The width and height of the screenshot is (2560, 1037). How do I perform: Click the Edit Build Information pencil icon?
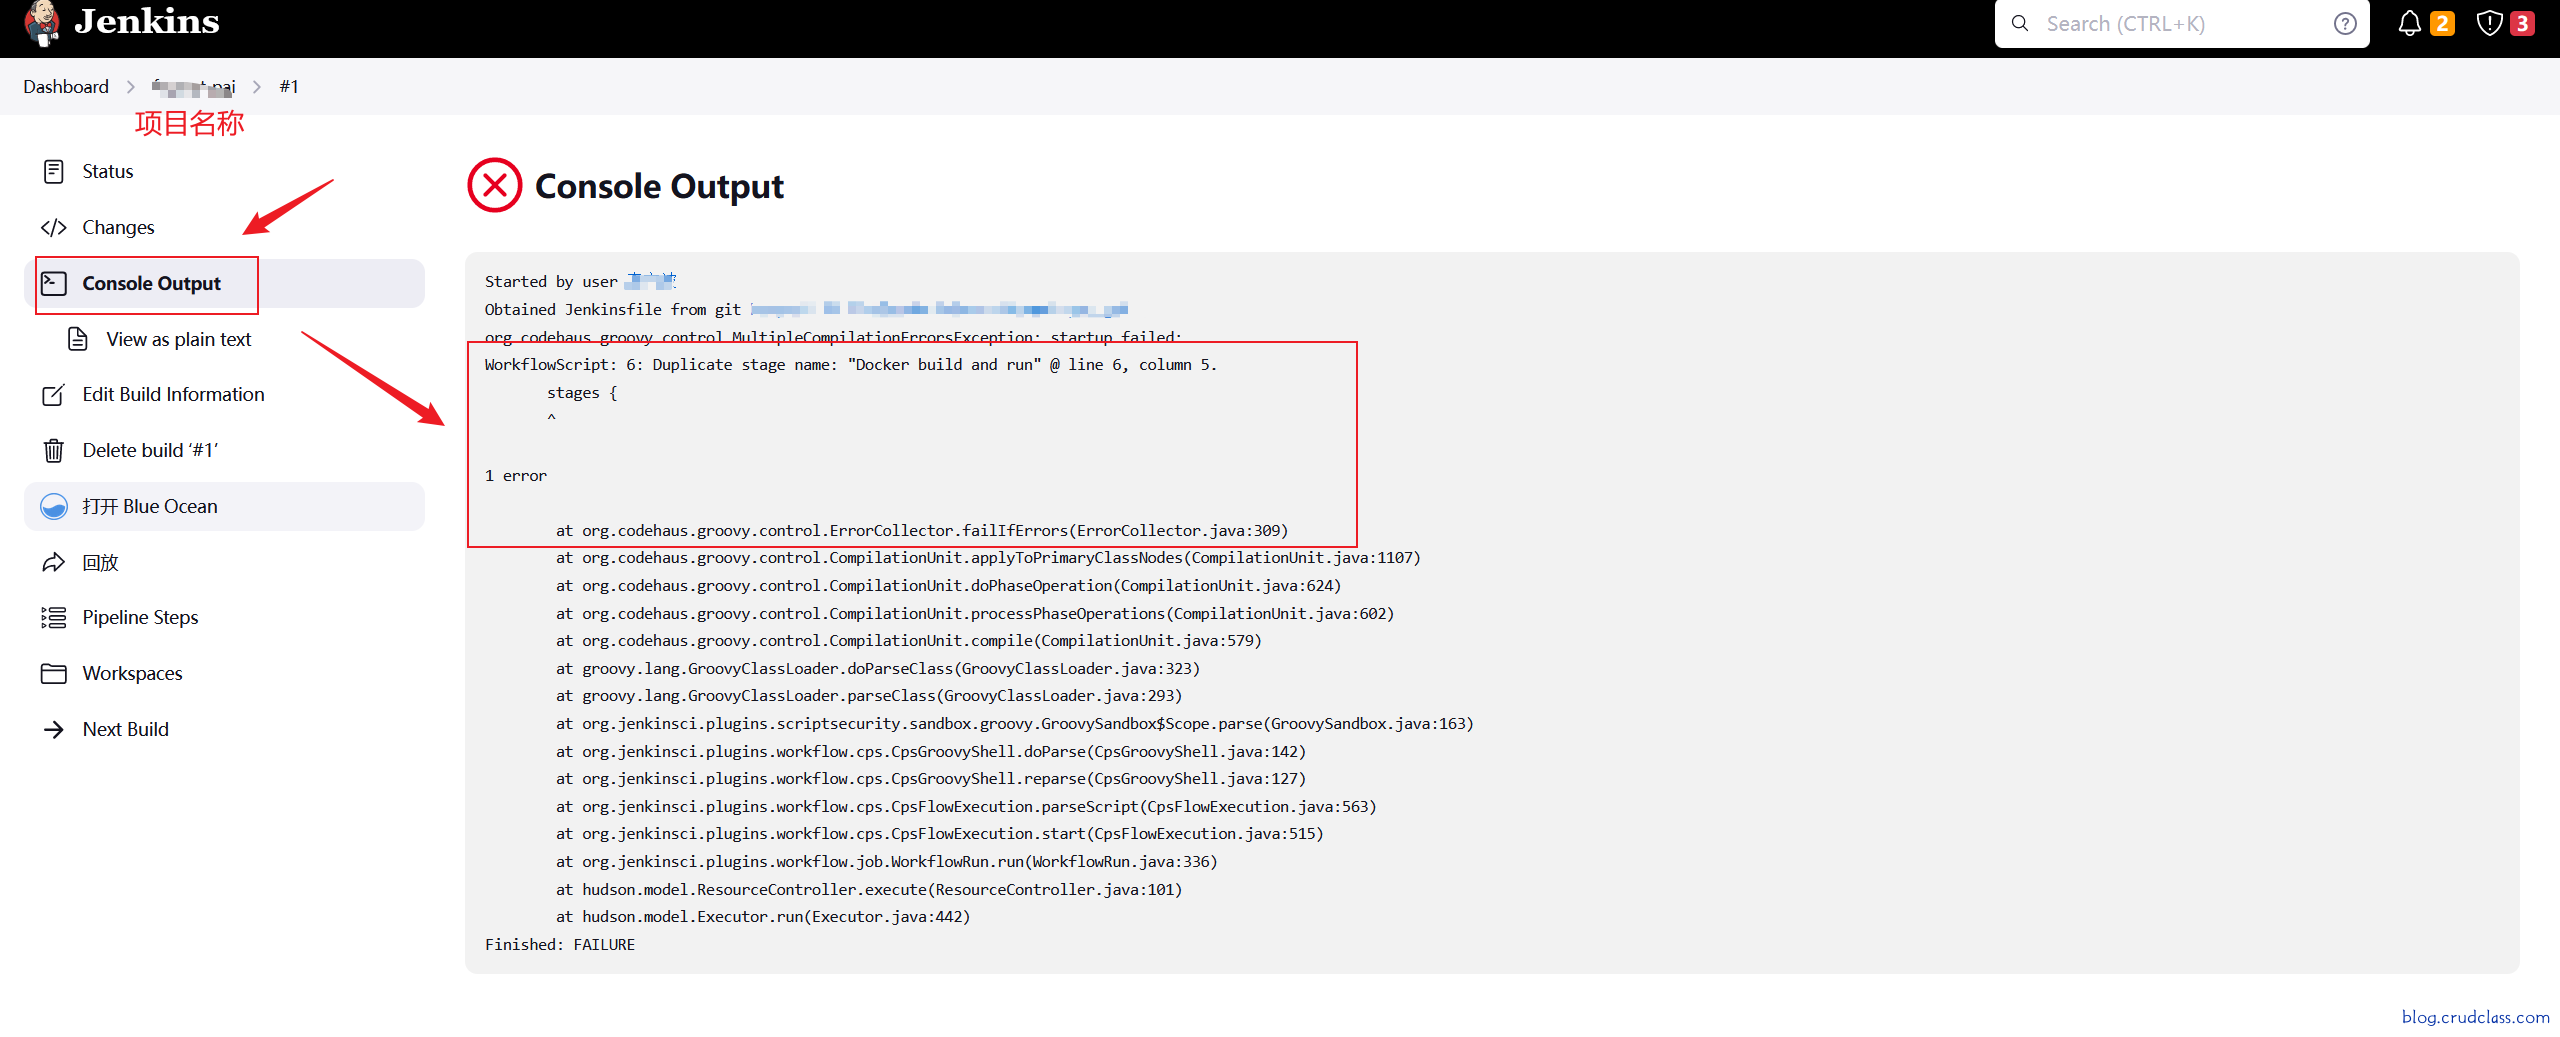(54, 395)
